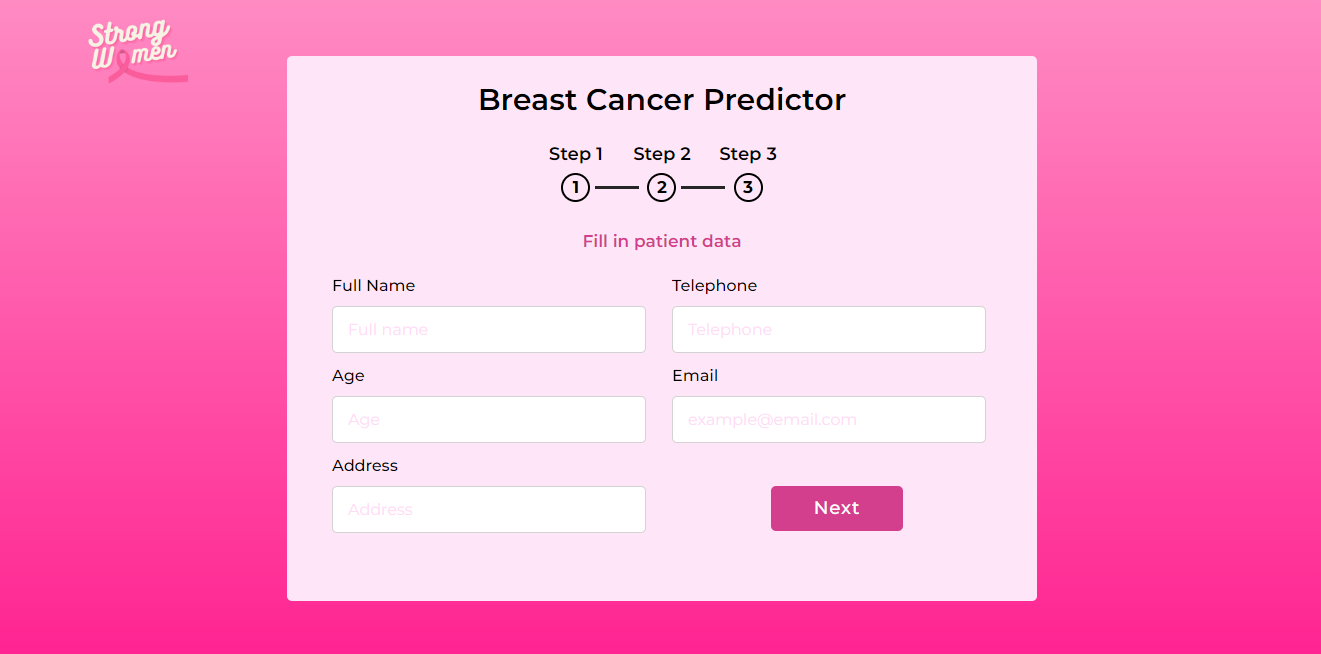
Task: Select the Step 1 circle indicator
Action: pos(575,187)
